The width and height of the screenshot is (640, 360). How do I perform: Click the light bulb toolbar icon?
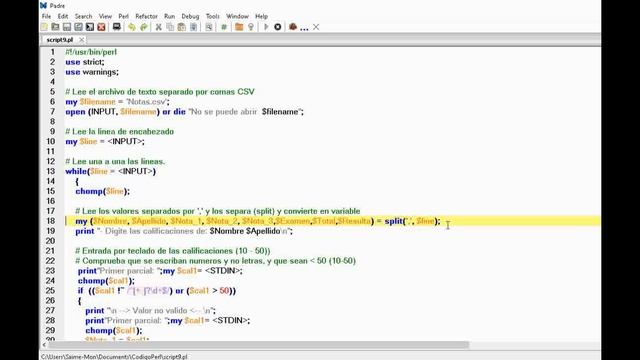pyautogui.click(x=251, y=27)
